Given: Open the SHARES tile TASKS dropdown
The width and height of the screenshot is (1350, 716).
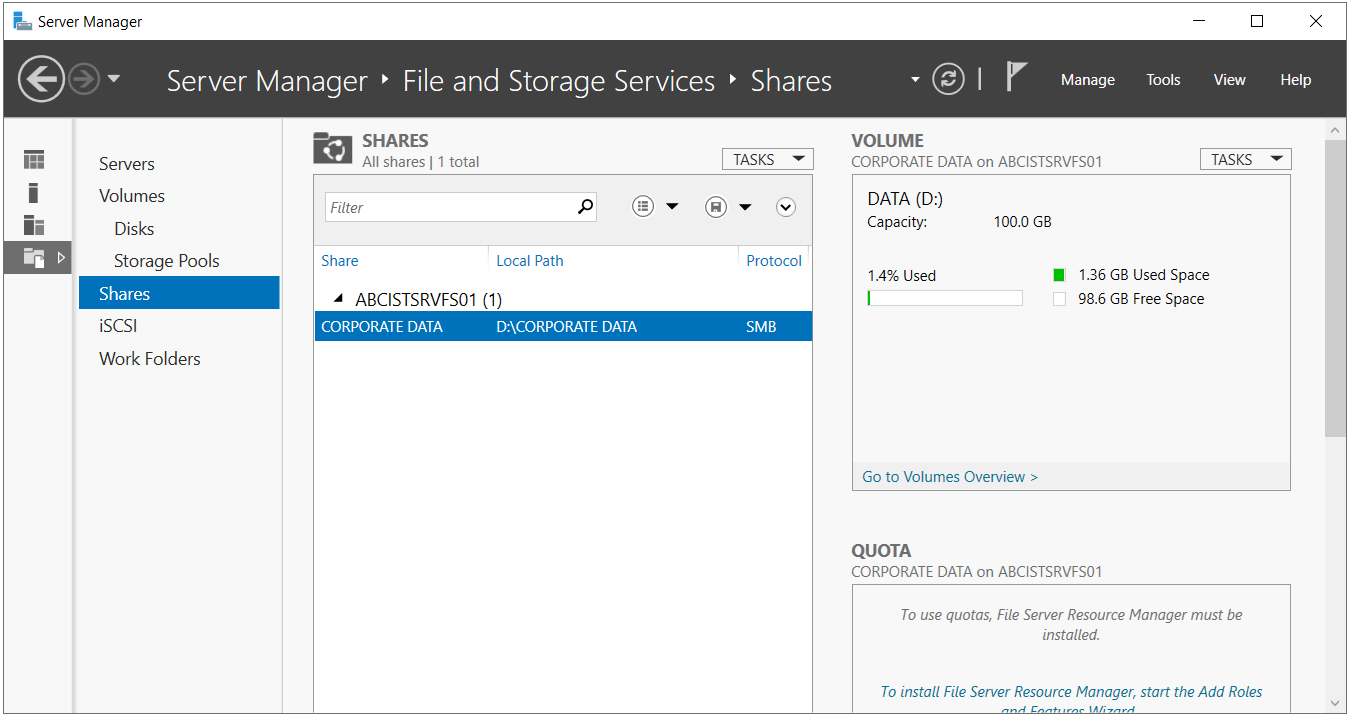Looking at the screenshot, I should pos(768,159).
